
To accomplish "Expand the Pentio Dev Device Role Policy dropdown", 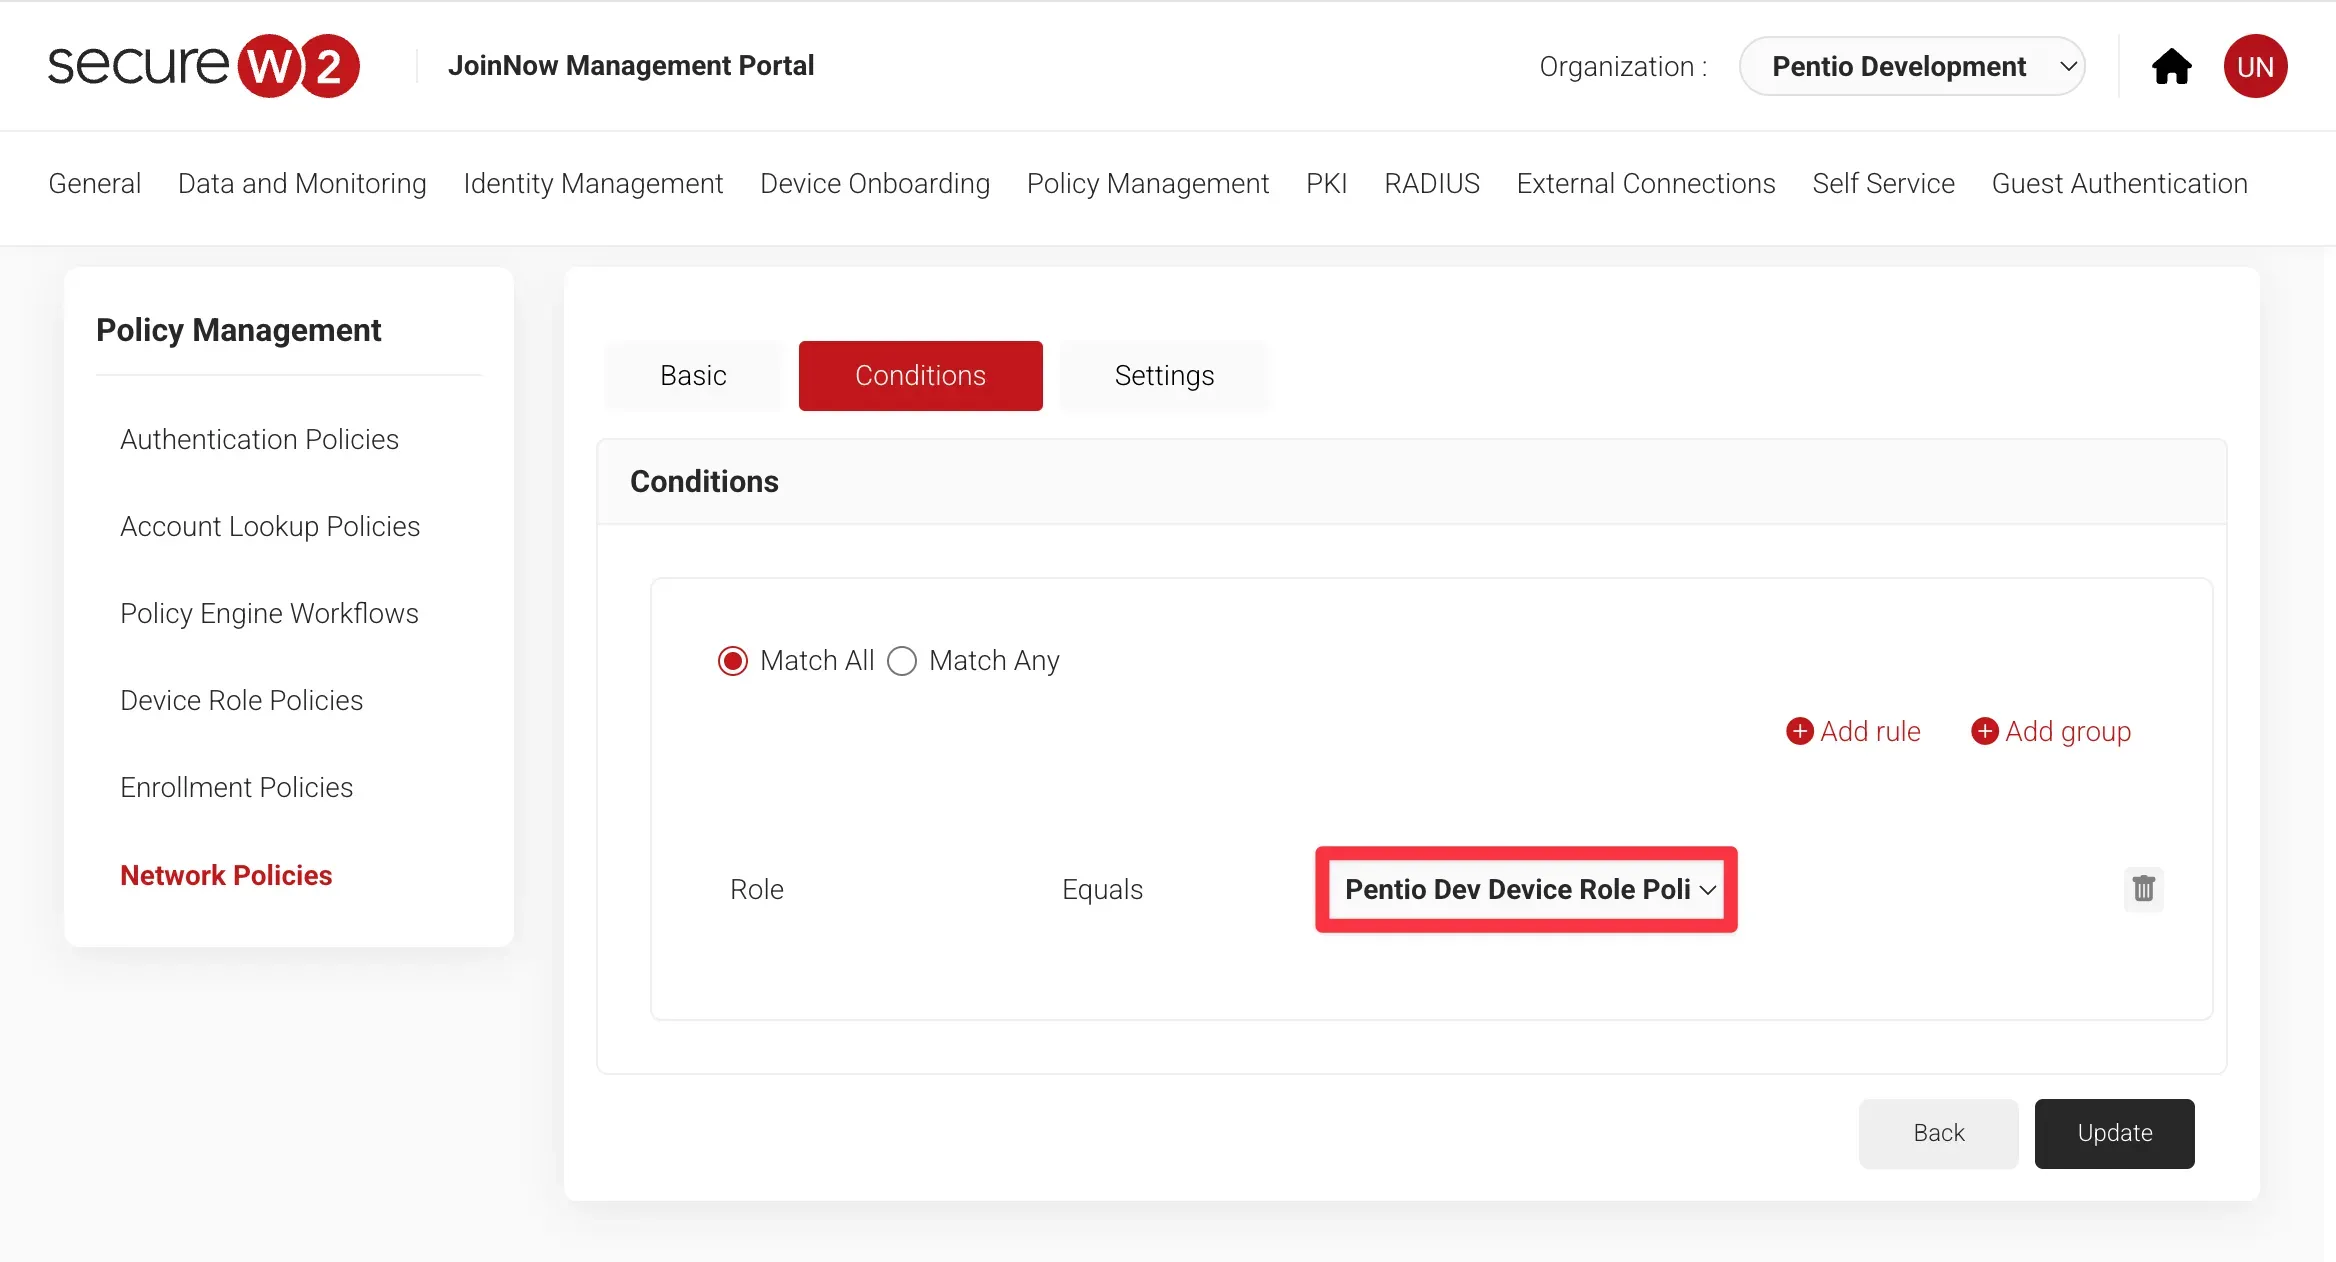I will (1527, 889).
